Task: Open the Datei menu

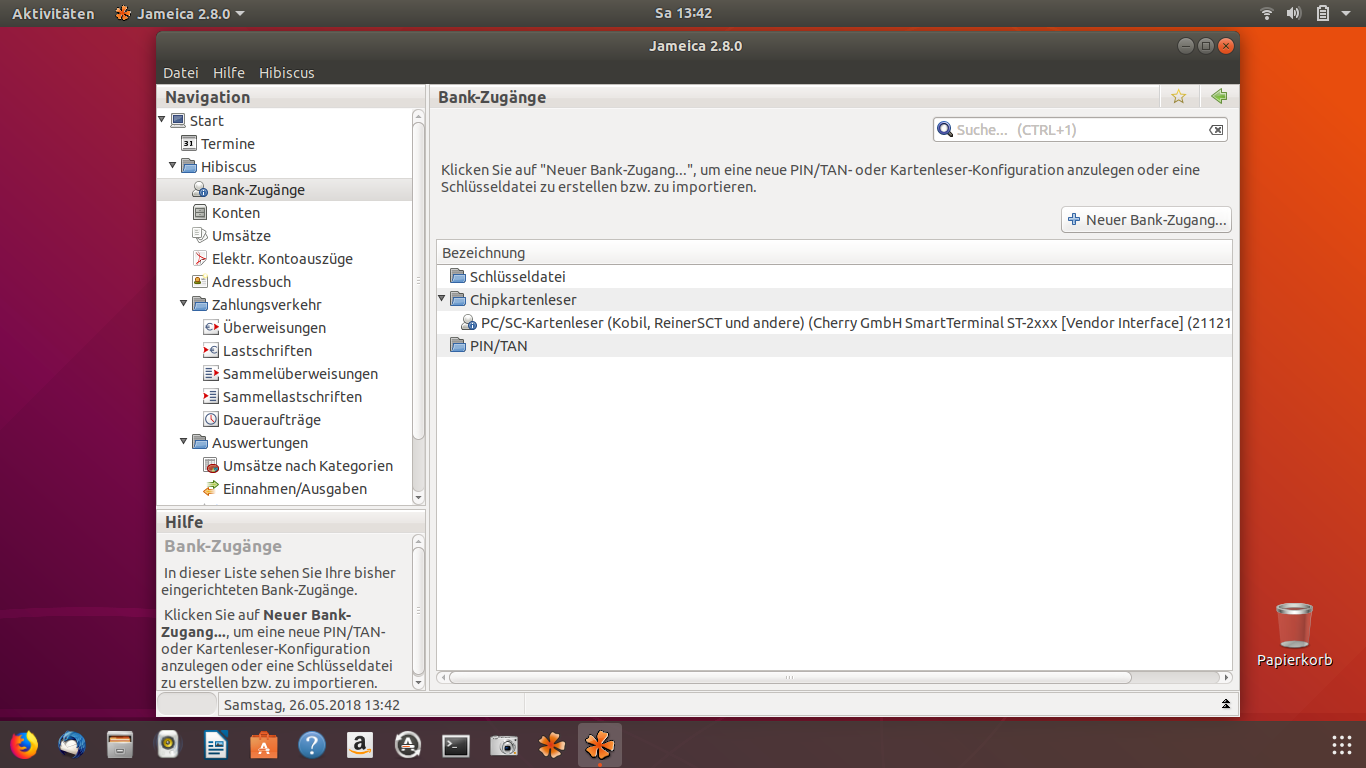Action: [181, 73]
